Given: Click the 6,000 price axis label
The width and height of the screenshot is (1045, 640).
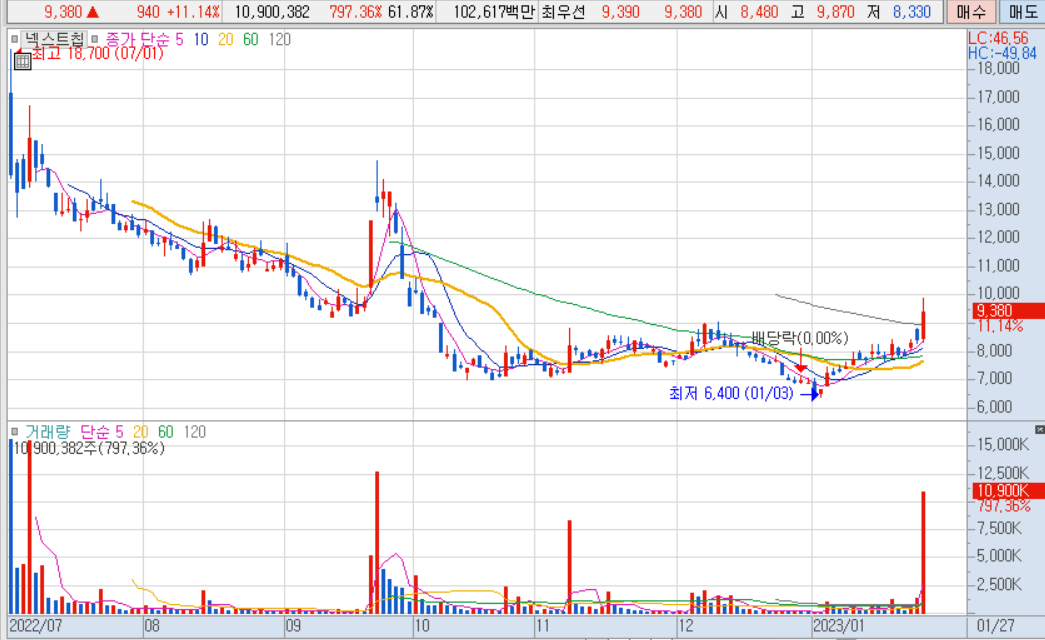Looking at the screenshot, I should click(994, 407).
